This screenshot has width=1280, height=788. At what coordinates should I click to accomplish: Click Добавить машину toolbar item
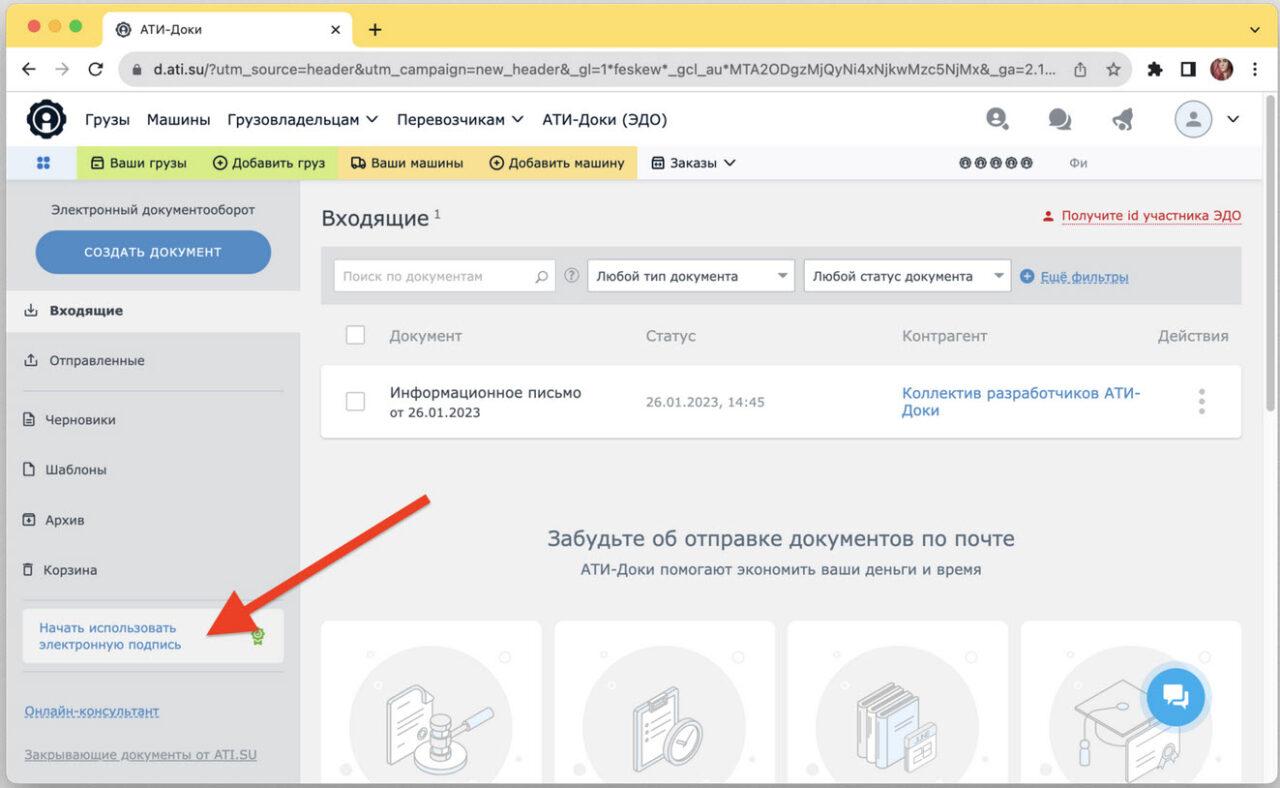(x=557, y=163)
